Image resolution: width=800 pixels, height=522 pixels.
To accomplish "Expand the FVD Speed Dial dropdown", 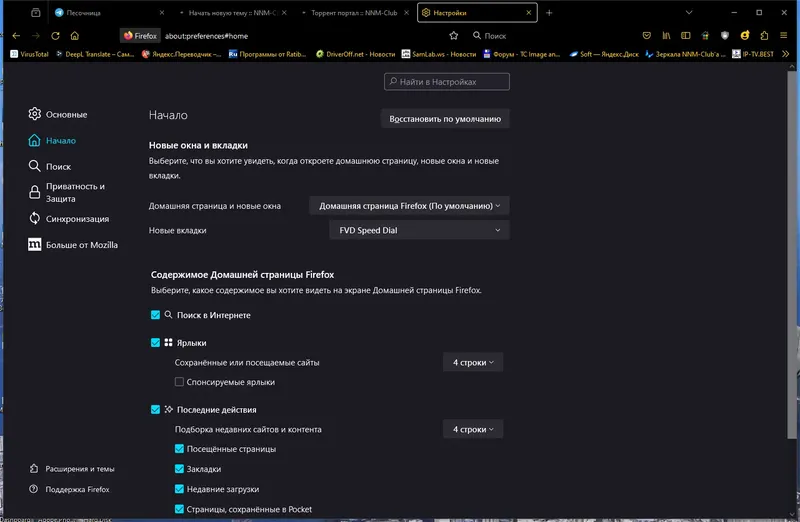I will click(x=419, y=230).
